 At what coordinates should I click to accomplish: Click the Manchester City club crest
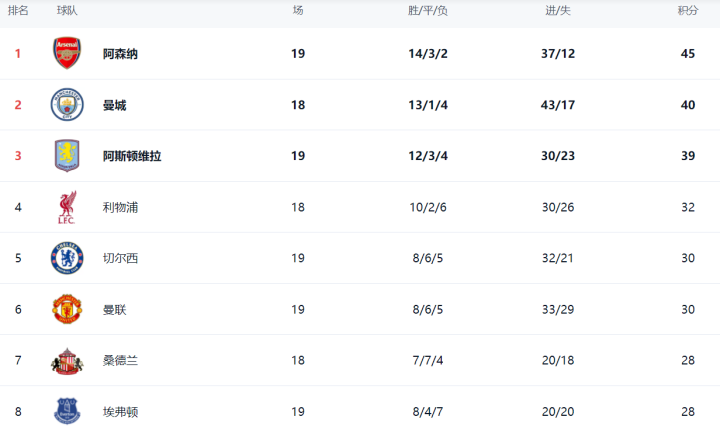67,105
